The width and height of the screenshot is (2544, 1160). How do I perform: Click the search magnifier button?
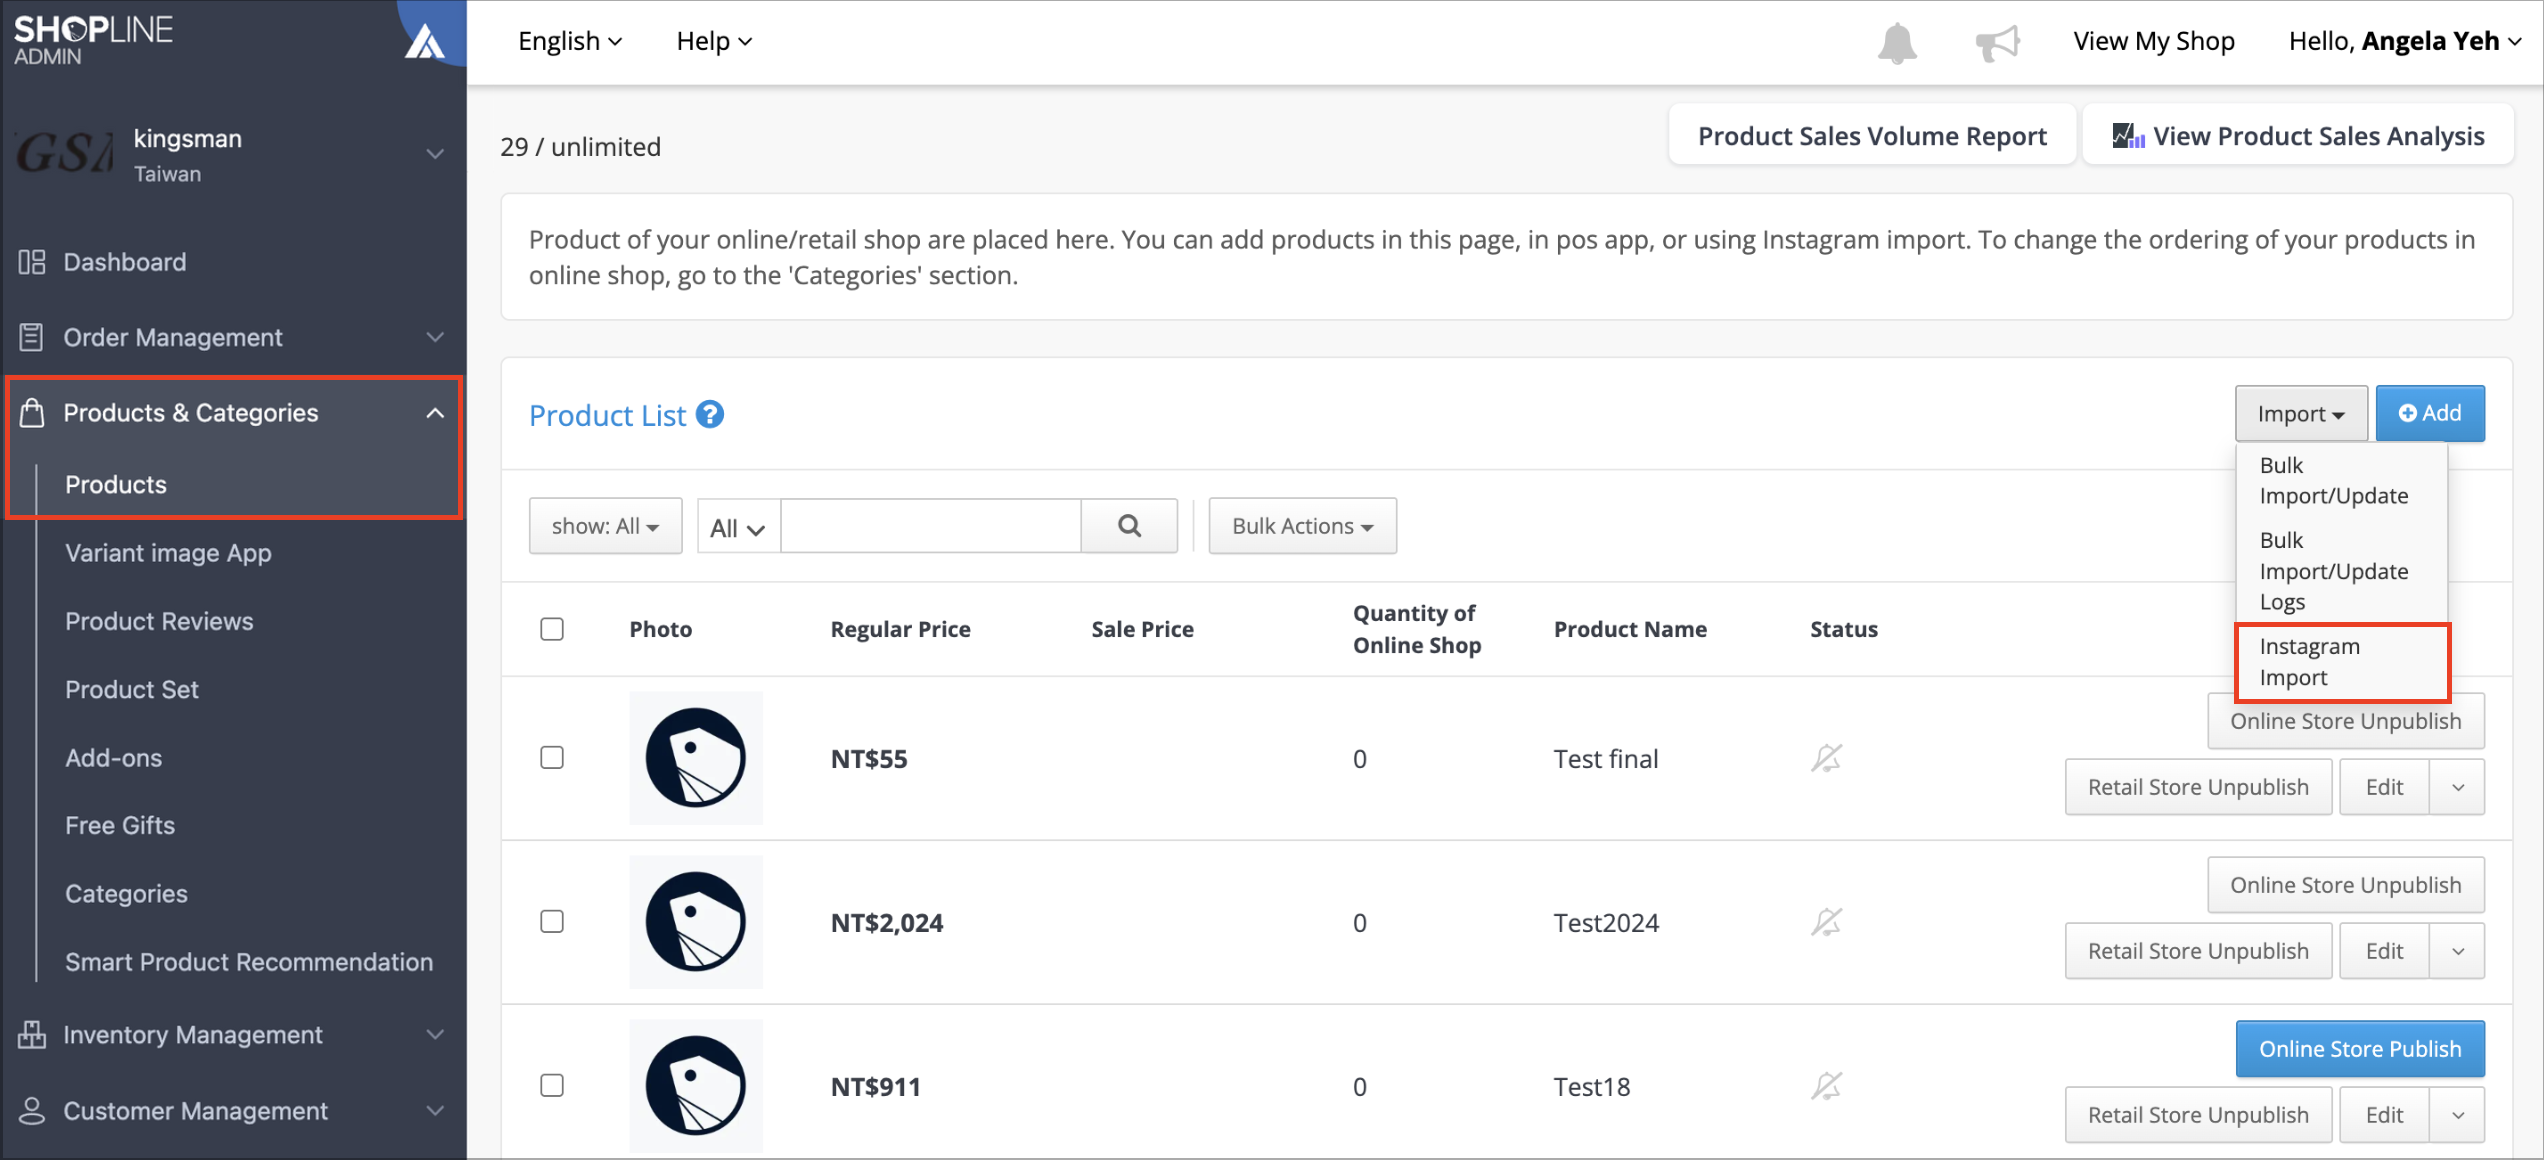1129,526
